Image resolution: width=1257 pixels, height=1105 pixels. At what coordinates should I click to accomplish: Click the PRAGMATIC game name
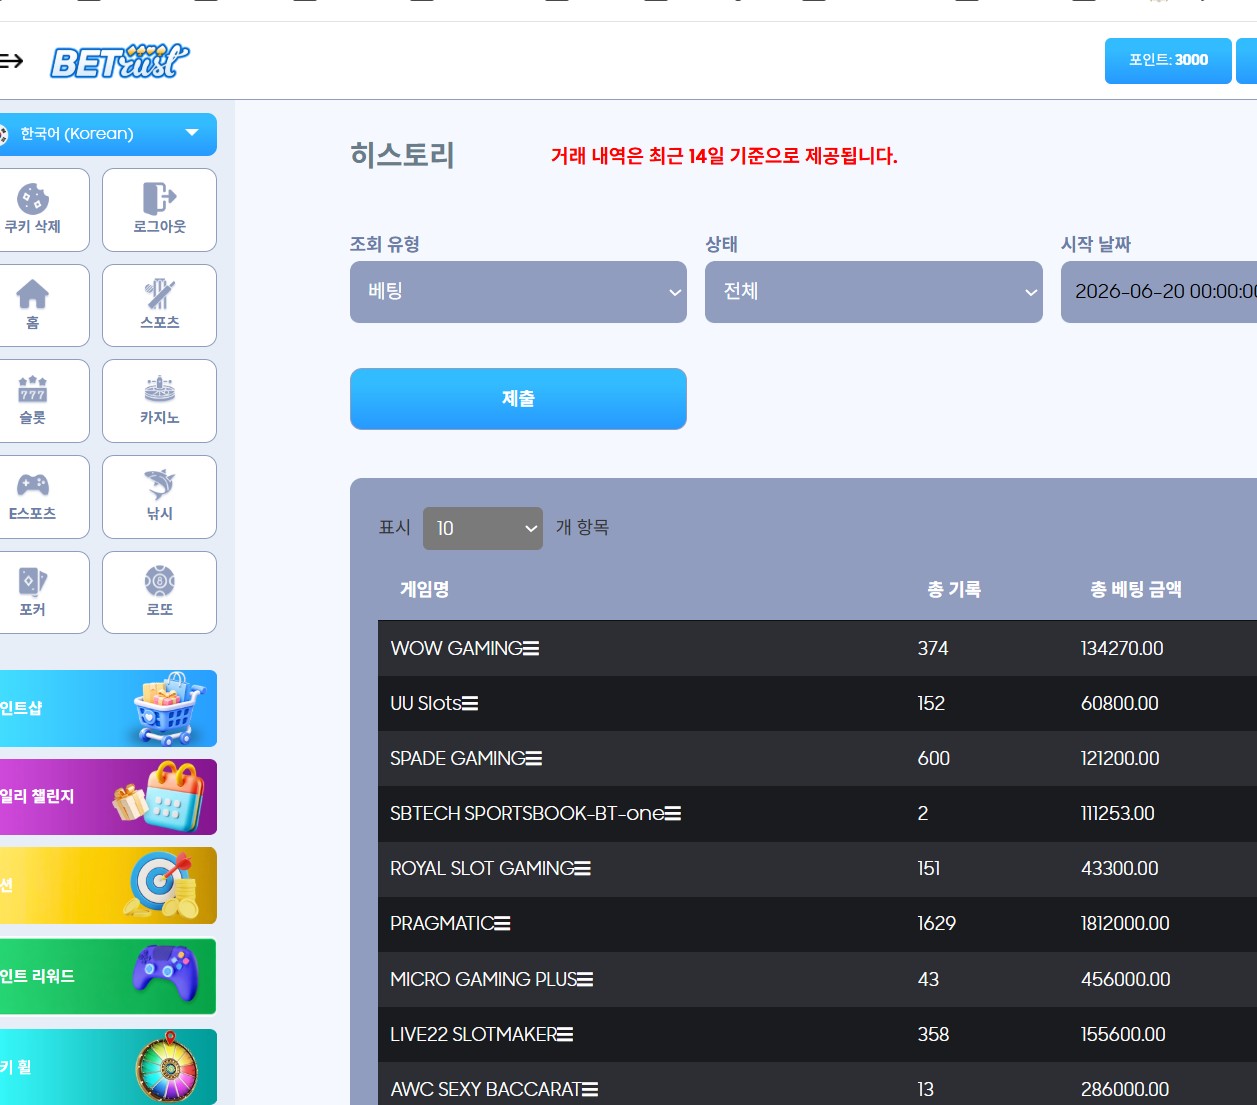(x=442, y=924)
